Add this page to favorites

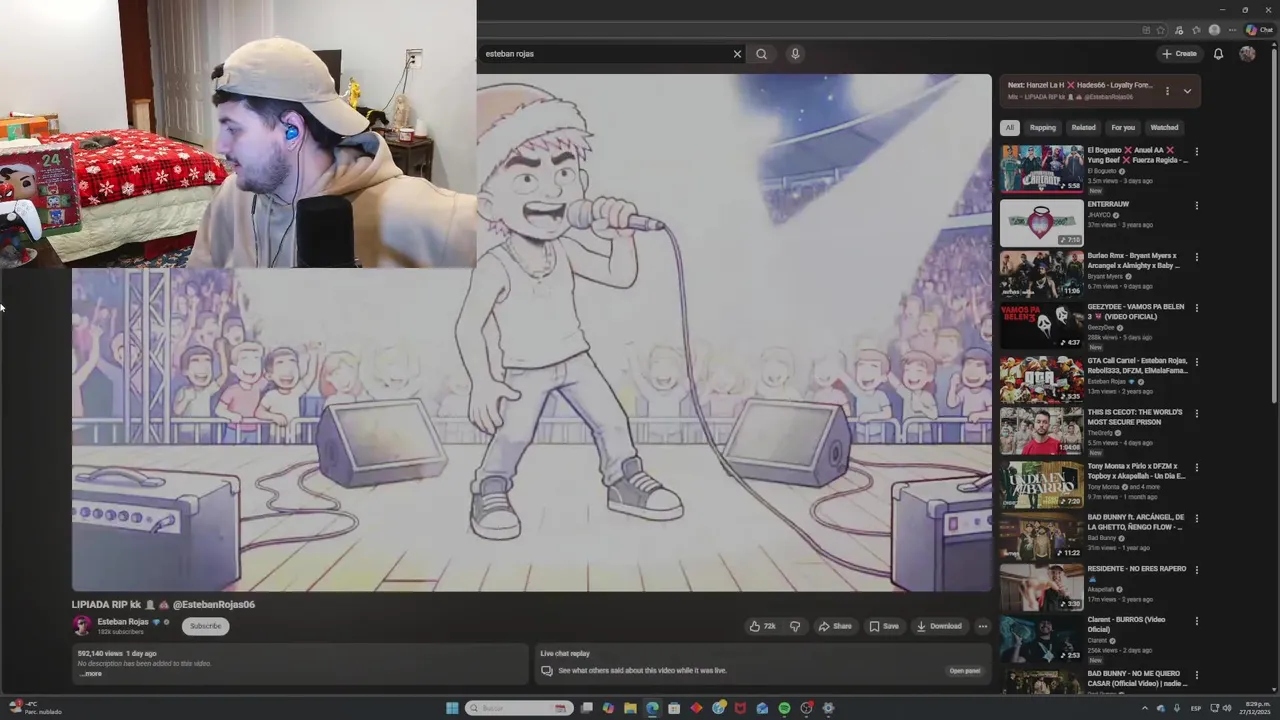[1161, 30]
